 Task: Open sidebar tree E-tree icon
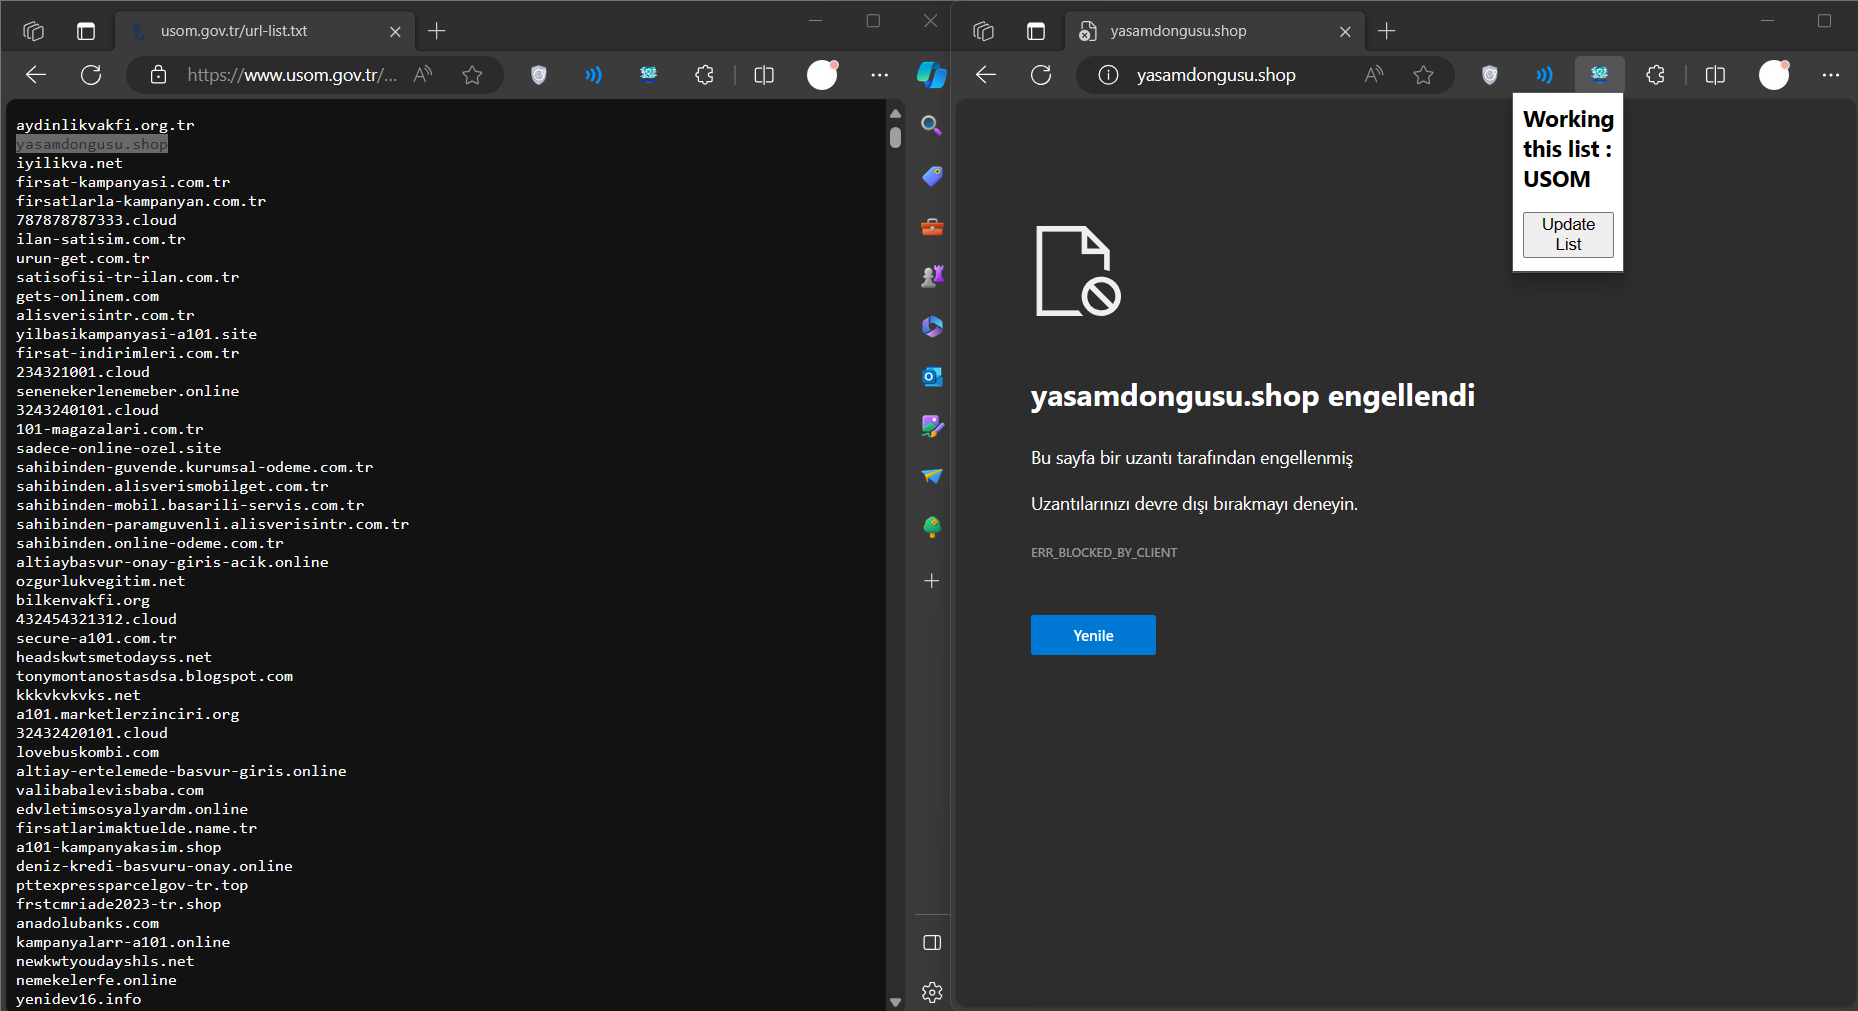931,527
